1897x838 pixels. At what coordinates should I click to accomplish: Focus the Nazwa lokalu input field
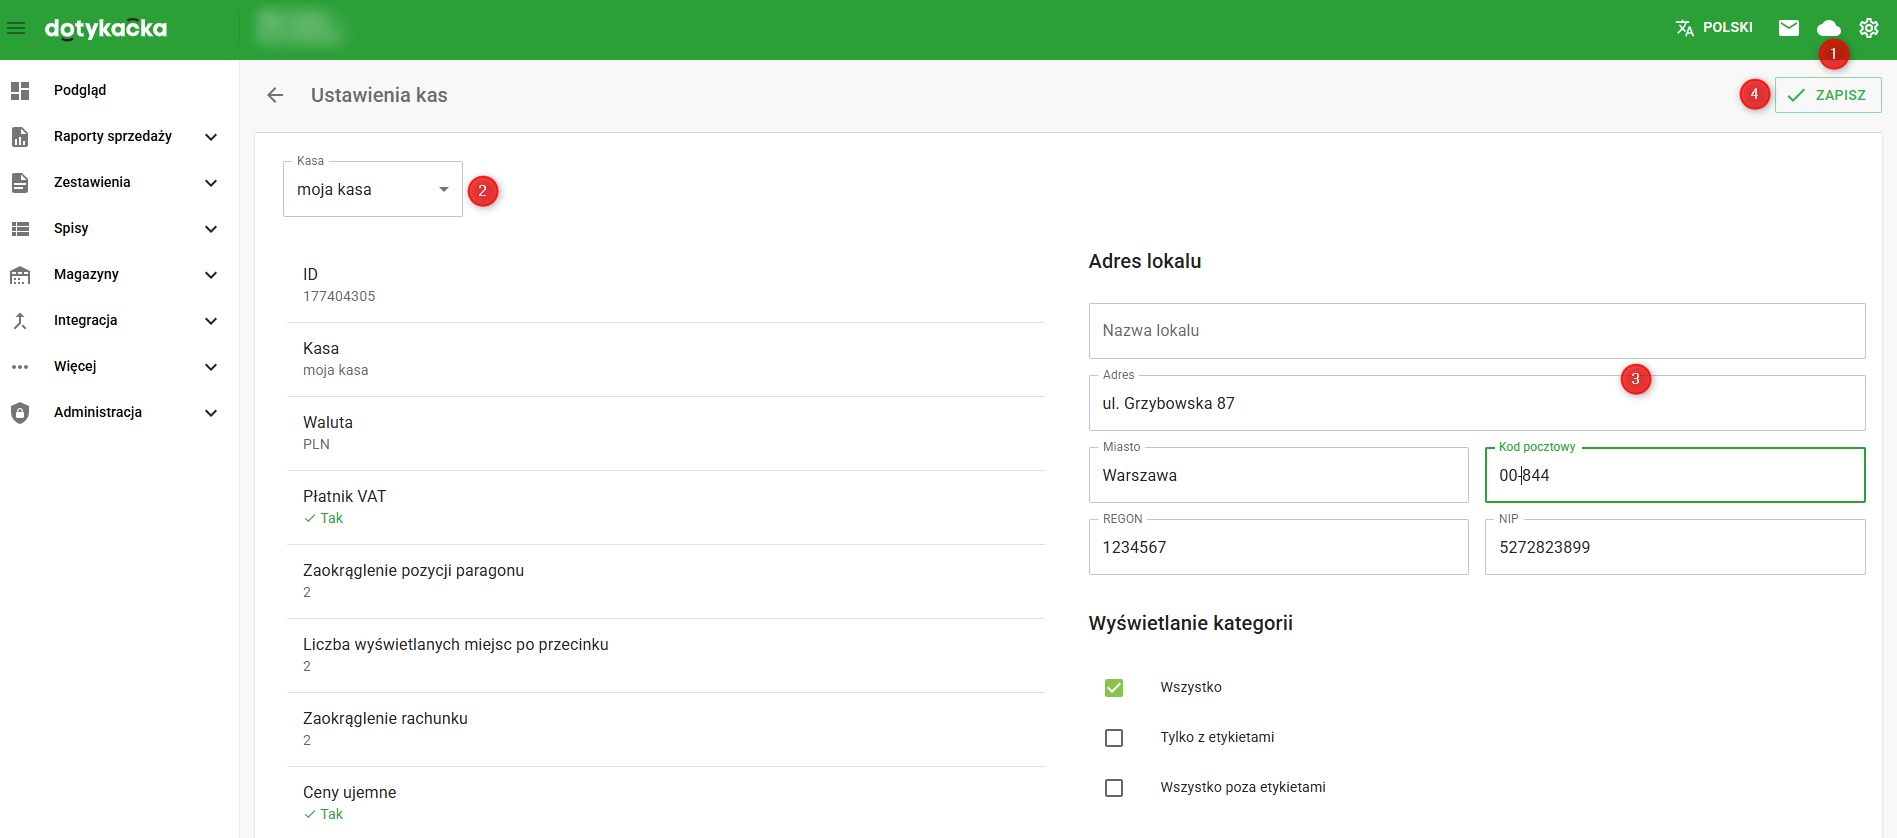tap(1476, 331)
